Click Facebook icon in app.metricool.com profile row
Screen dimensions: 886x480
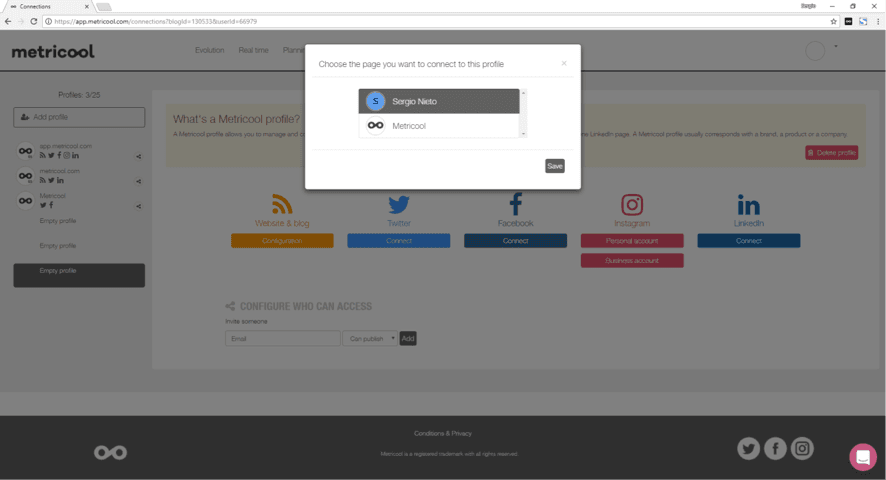tap(59, 155)
